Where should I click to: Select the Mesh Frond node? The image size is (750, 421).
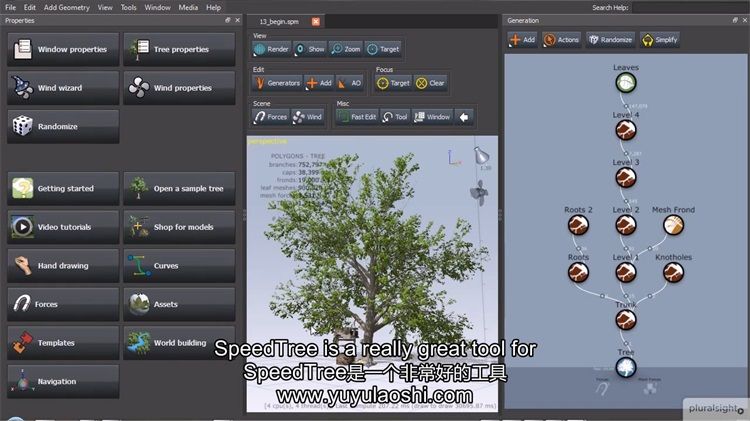(x=673, y=225)
